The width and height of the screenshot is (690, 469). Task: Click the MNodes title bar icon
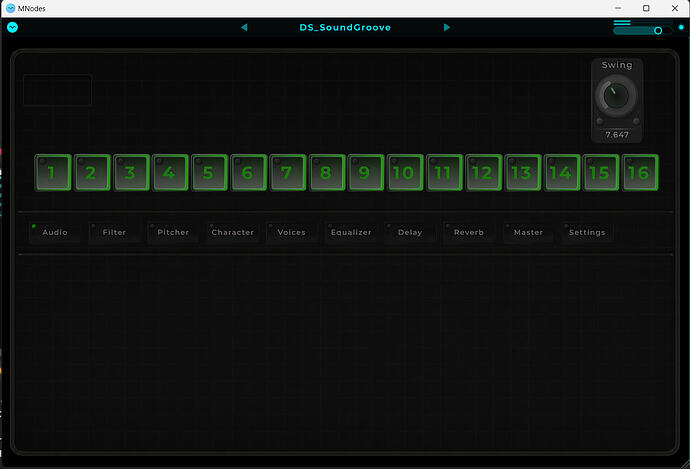pyautogui.click(x=11, y=8)
